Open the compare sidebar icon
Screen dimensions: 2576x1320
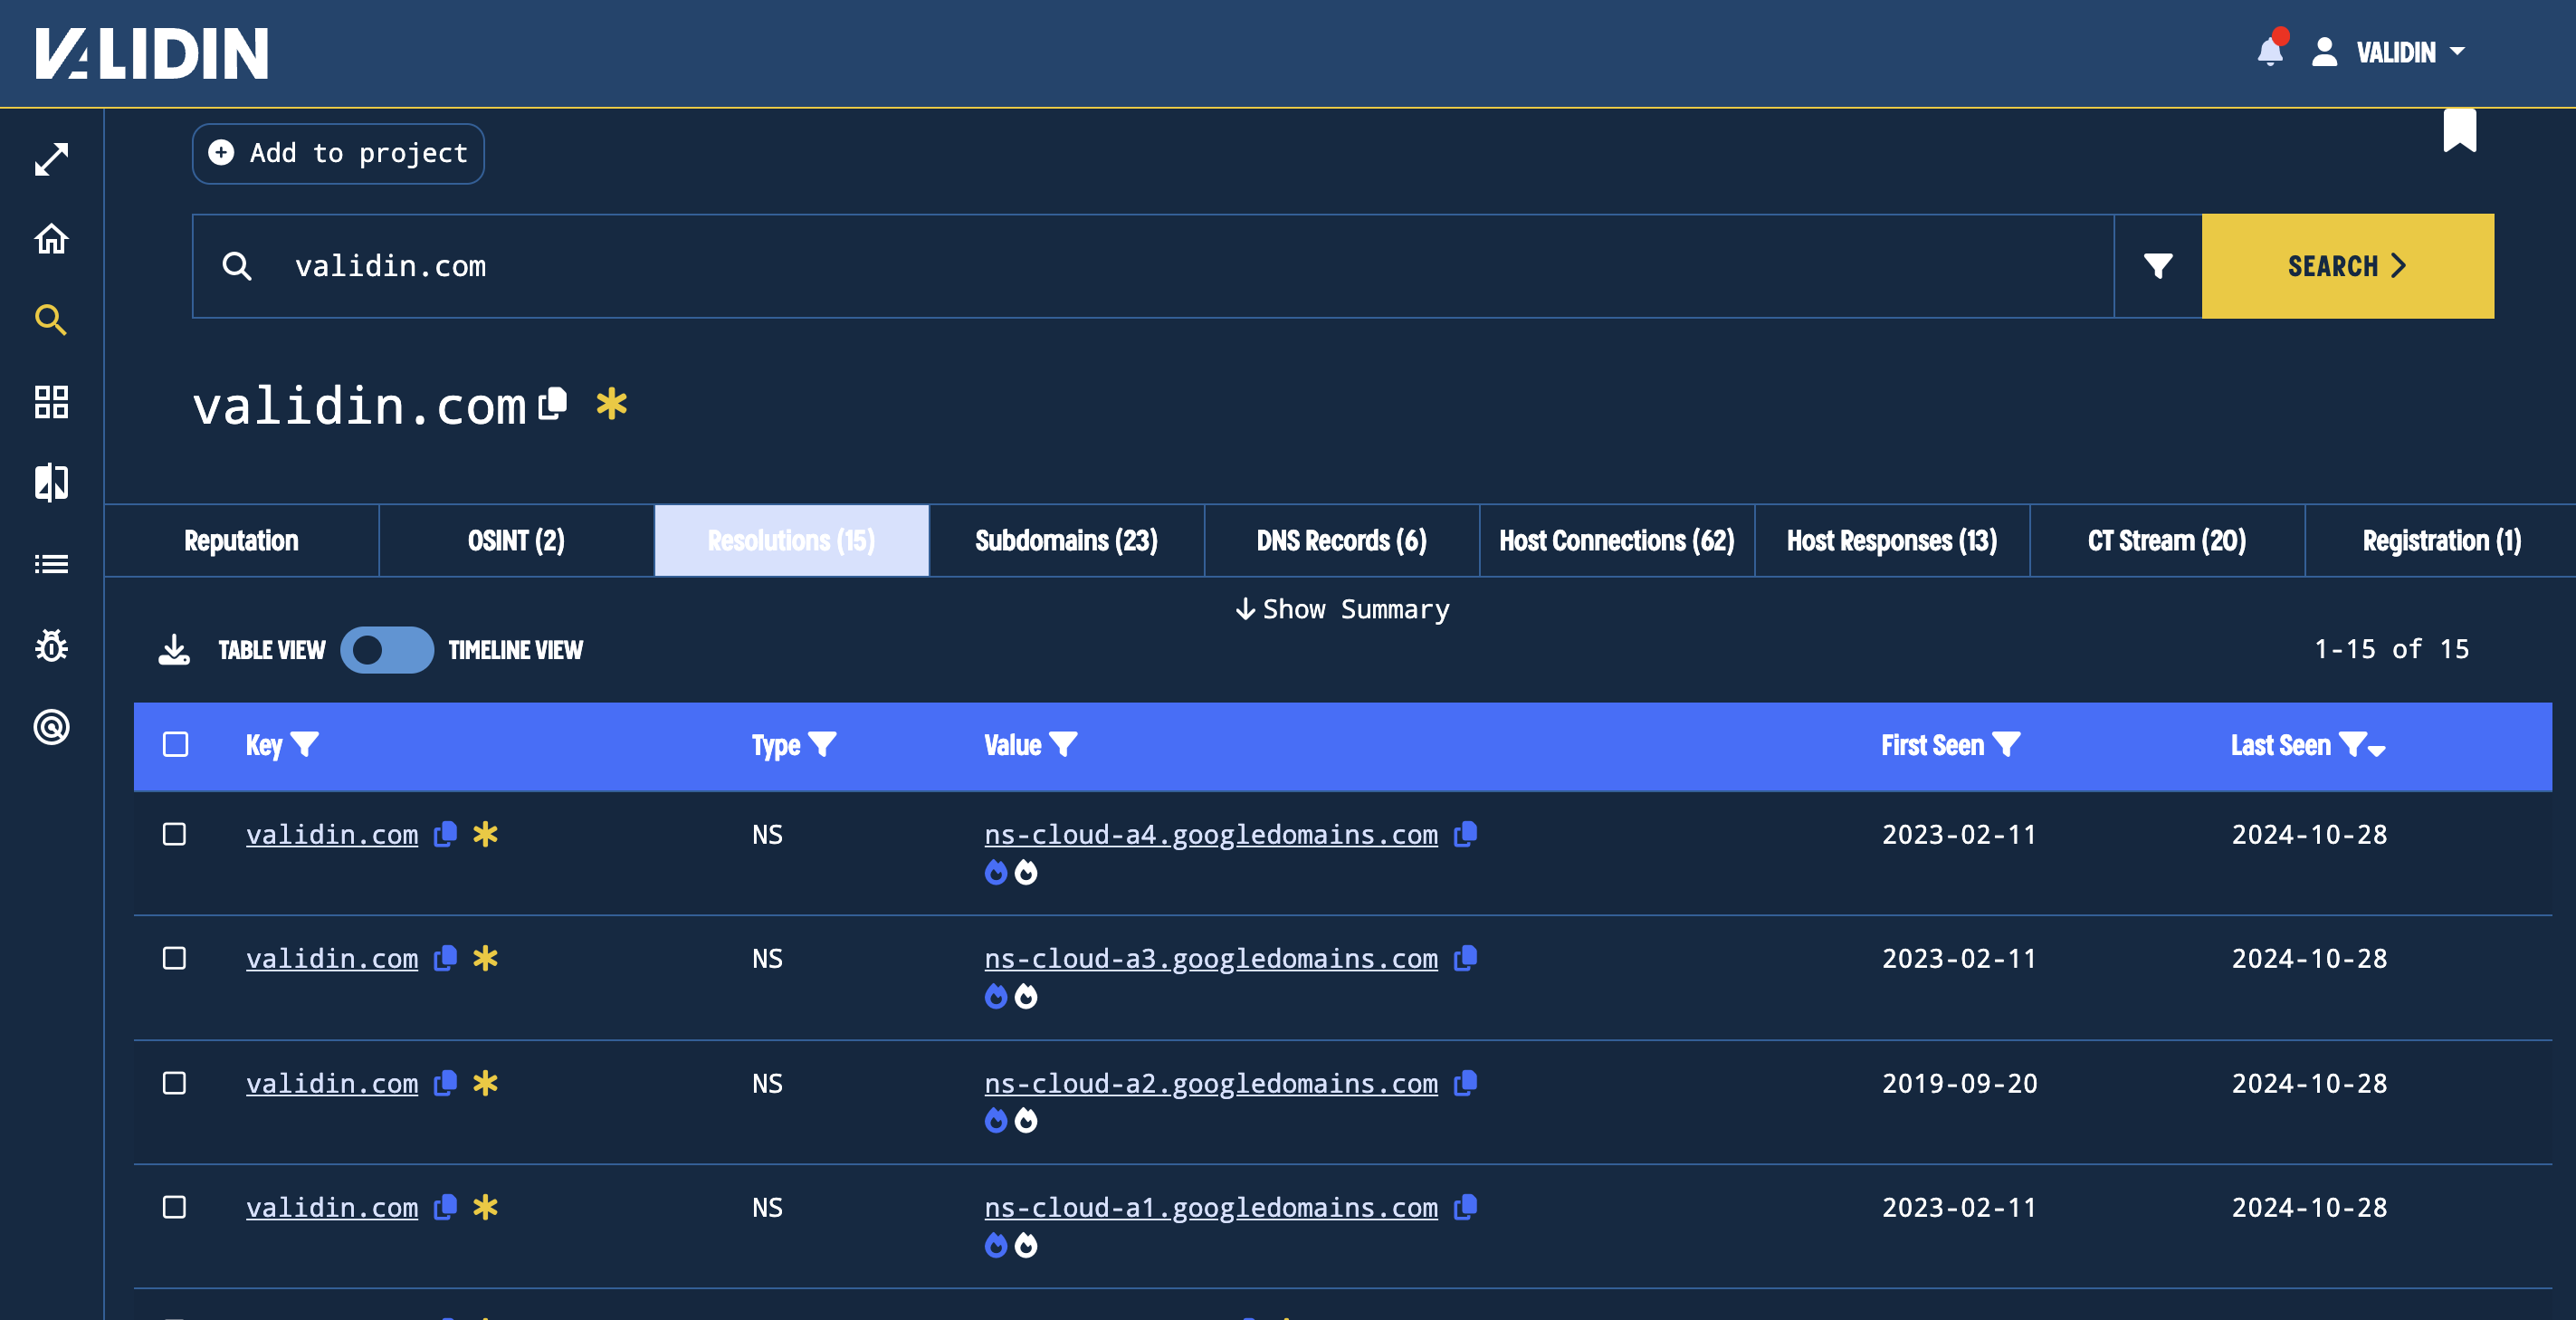click(x=51, y=483)
